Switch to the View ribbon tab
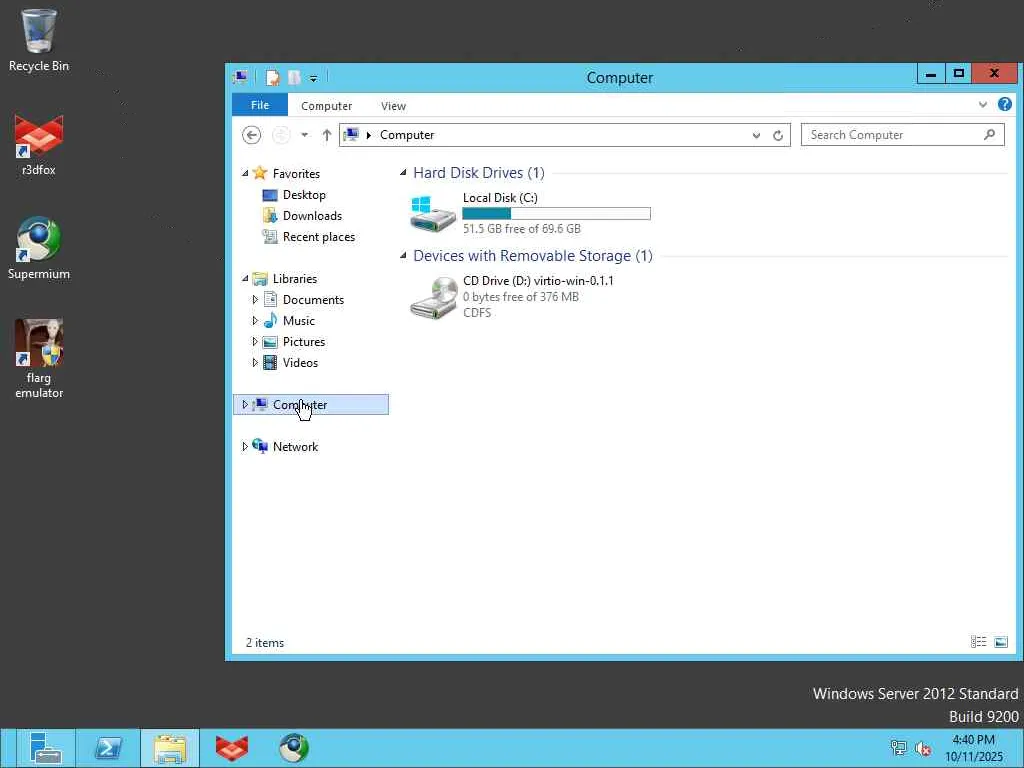 393,106
